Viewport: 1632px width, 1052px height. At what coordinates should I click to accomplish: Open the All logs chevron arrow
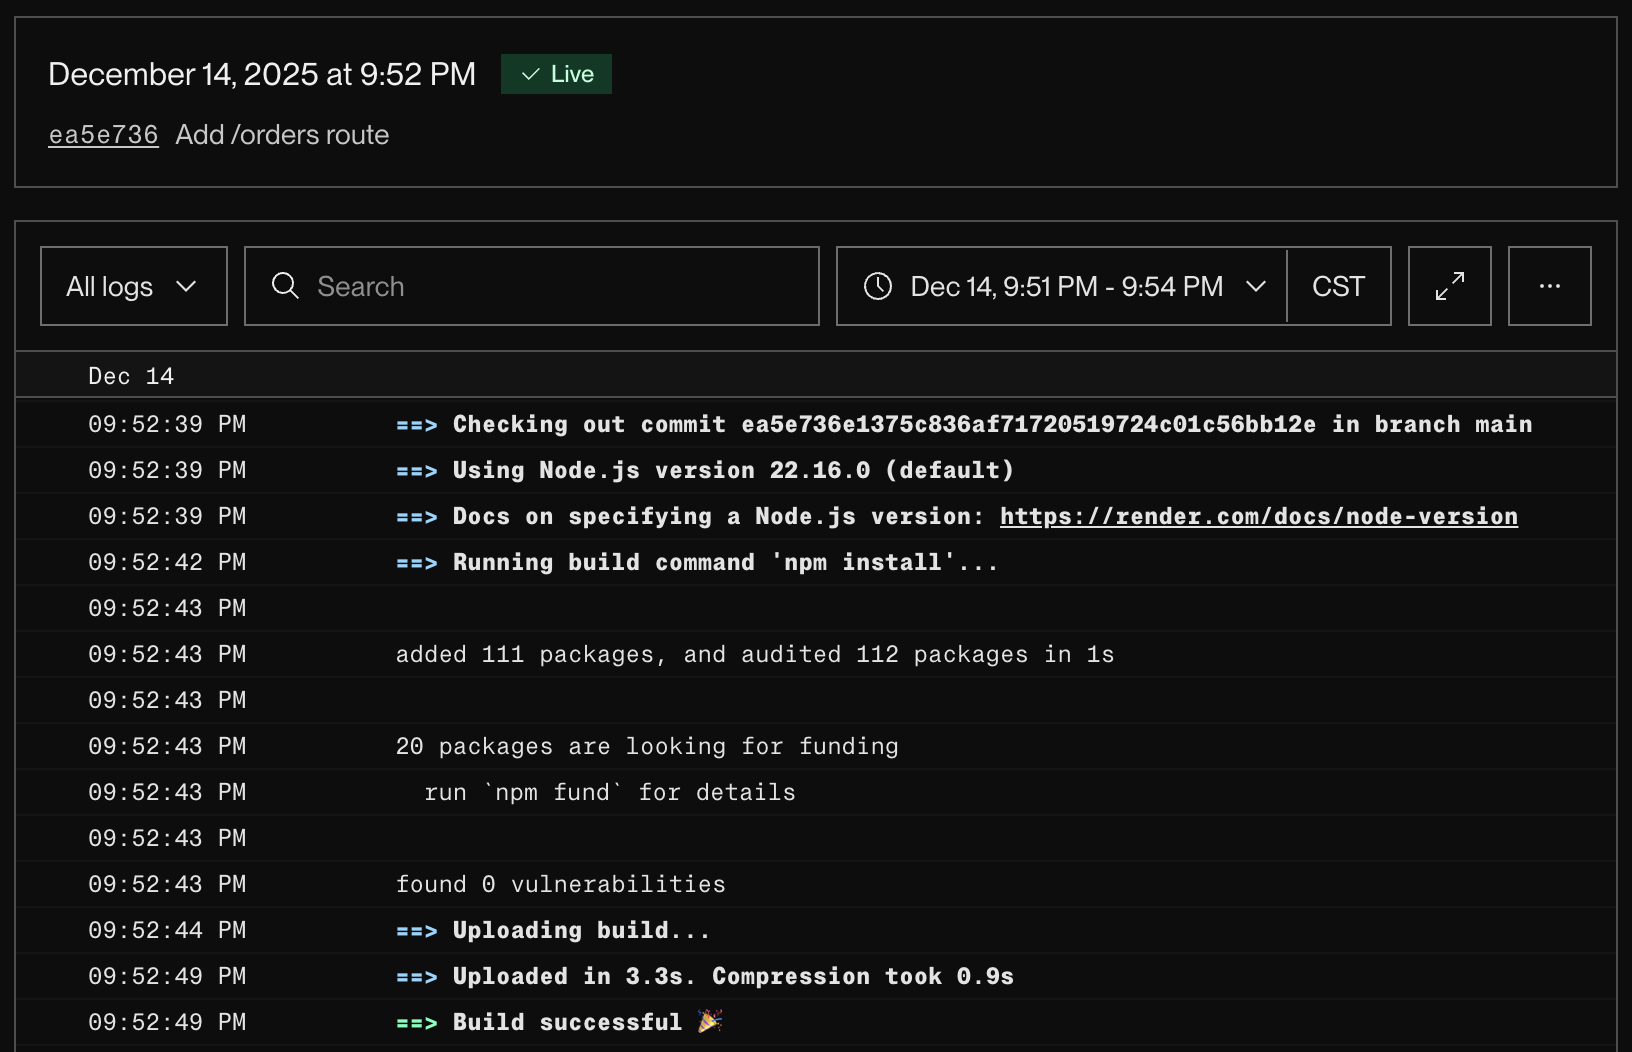coord(187,286)
